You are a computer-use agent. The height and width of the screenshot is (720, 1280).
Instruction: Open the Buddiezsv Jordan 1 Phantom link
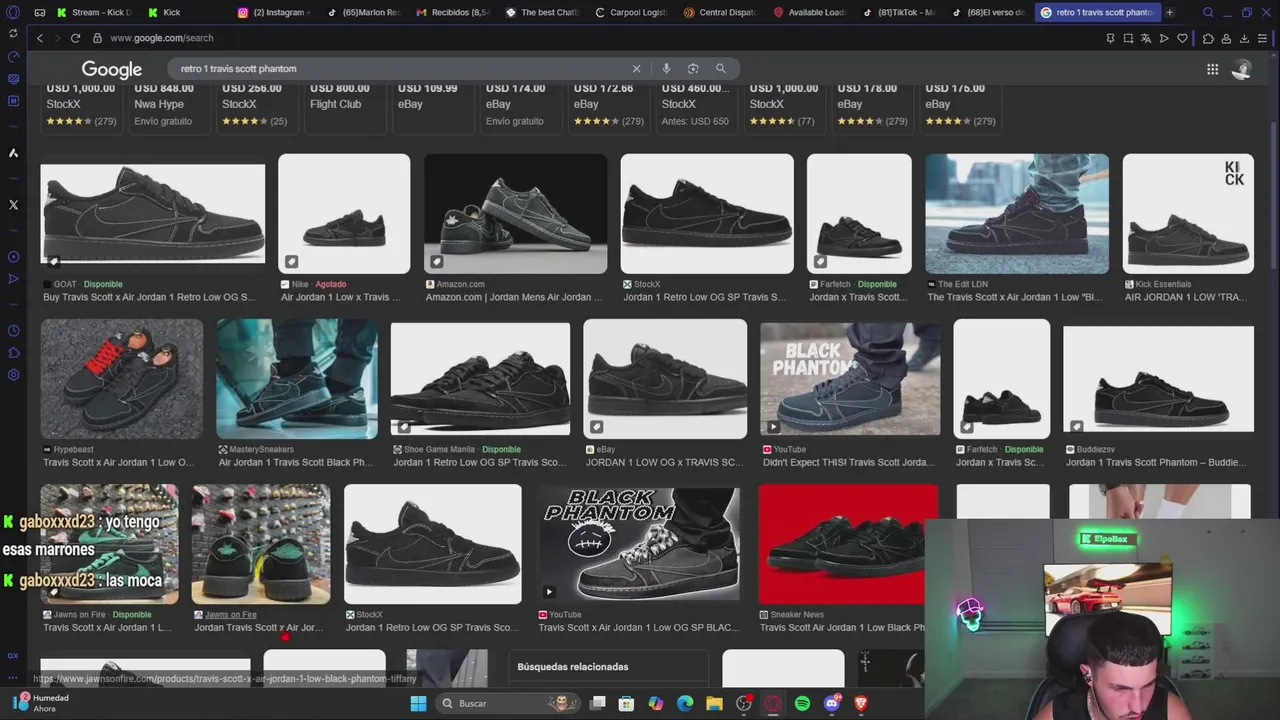pyautogui.click(x=1156, y=462)
